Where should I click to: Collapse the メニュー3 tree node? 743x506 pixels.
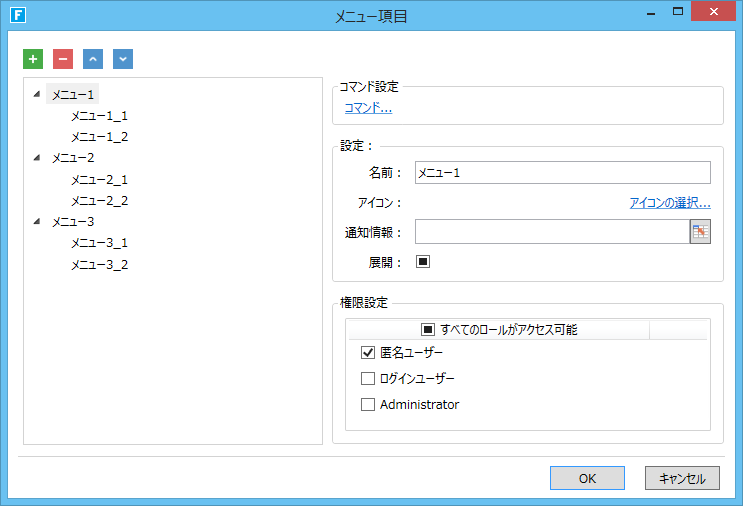[x=37, y=221]
